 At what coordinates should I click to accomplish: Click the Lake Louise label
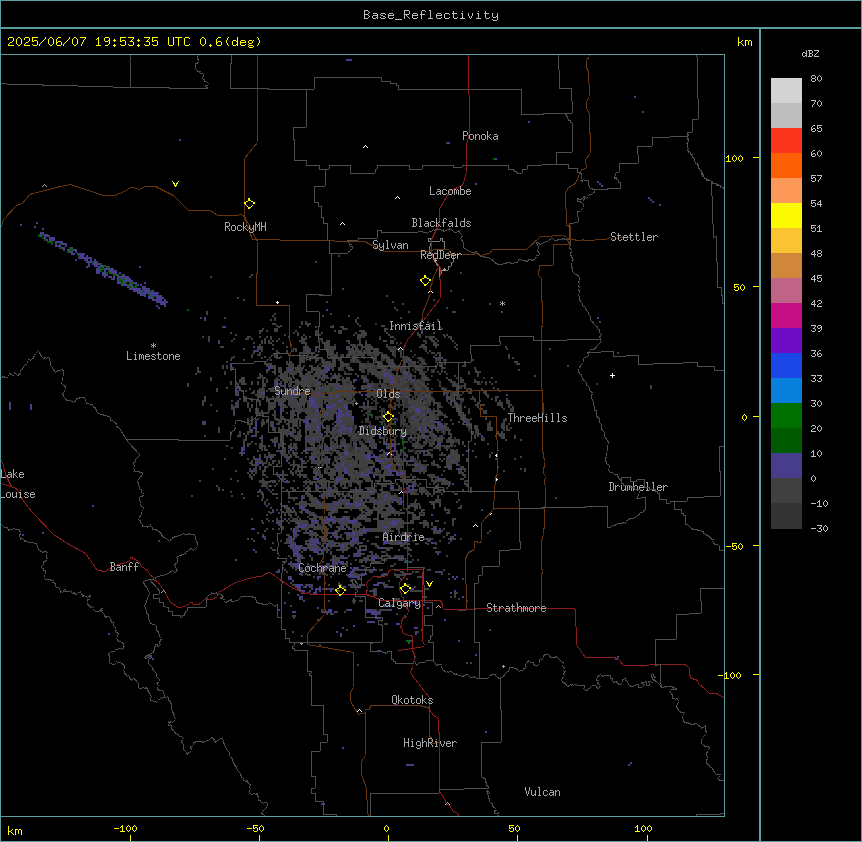pyautogui.click(x=18, y=484)
